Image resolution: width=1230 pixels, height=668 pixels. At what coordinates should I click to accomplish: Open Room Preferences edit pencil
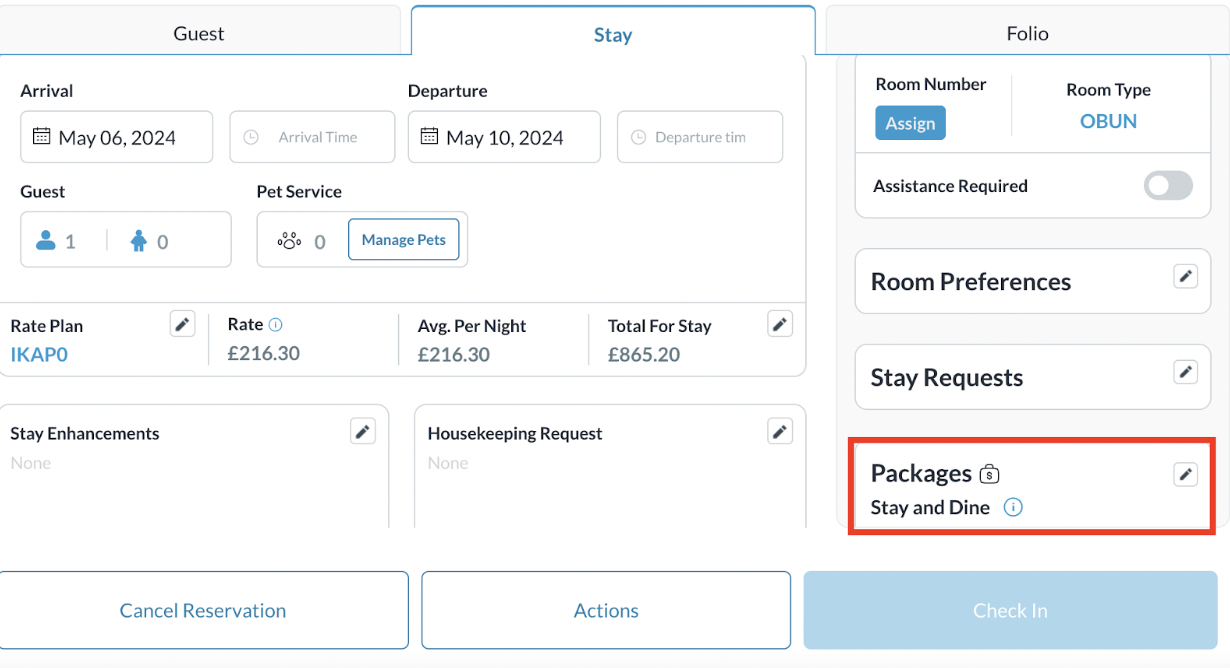tap(1185, 277)
